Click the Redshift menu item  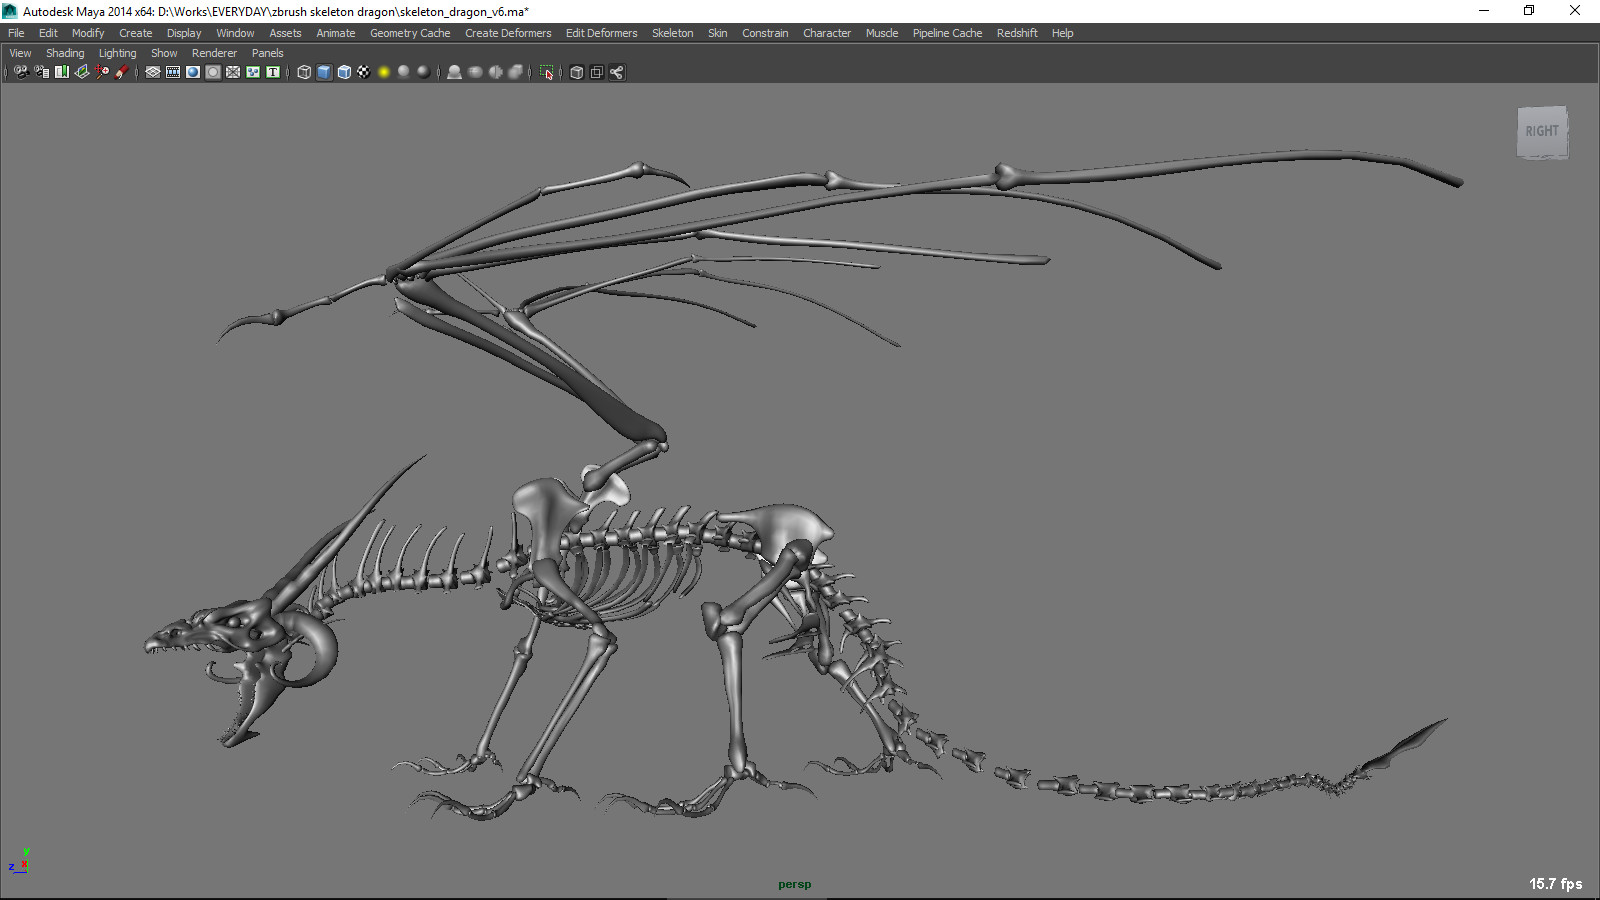click(1016, 33)
